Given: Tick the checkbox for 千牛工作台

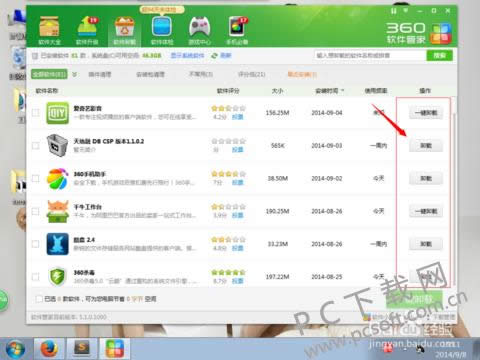Looking at the screenshot, I should (35, 211).
